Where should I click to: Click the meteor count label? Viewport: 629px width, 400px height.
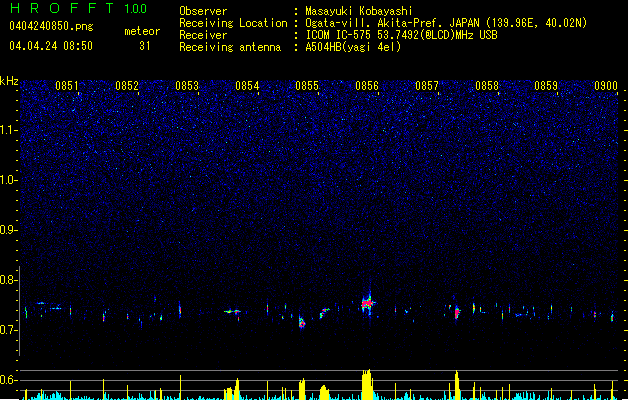click(142, 31)
